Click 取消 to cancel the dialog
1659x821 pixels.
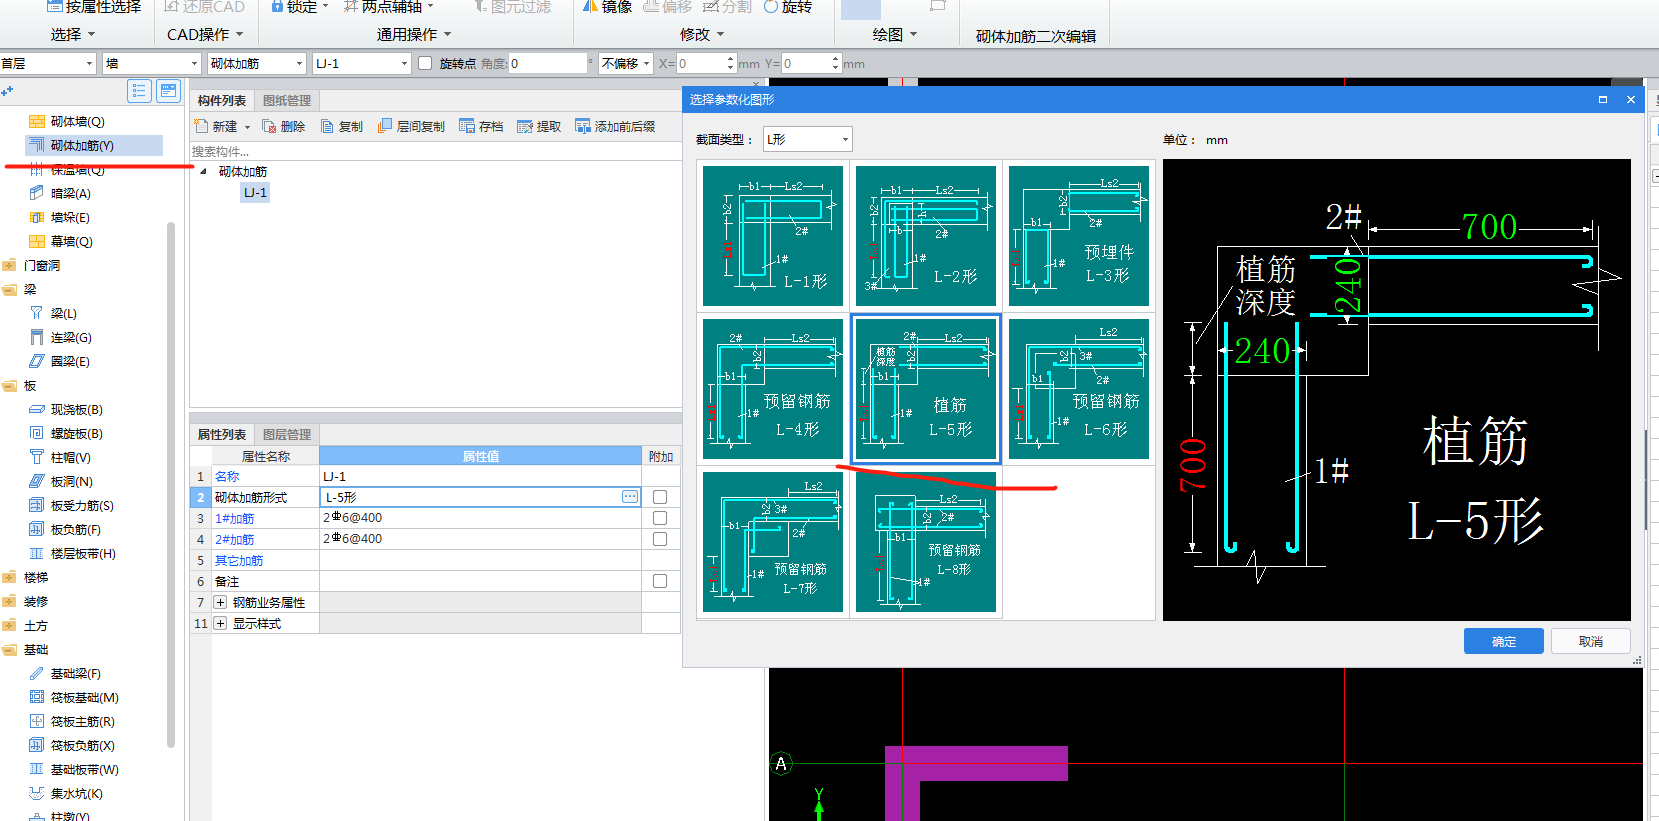pos(1591,641)
